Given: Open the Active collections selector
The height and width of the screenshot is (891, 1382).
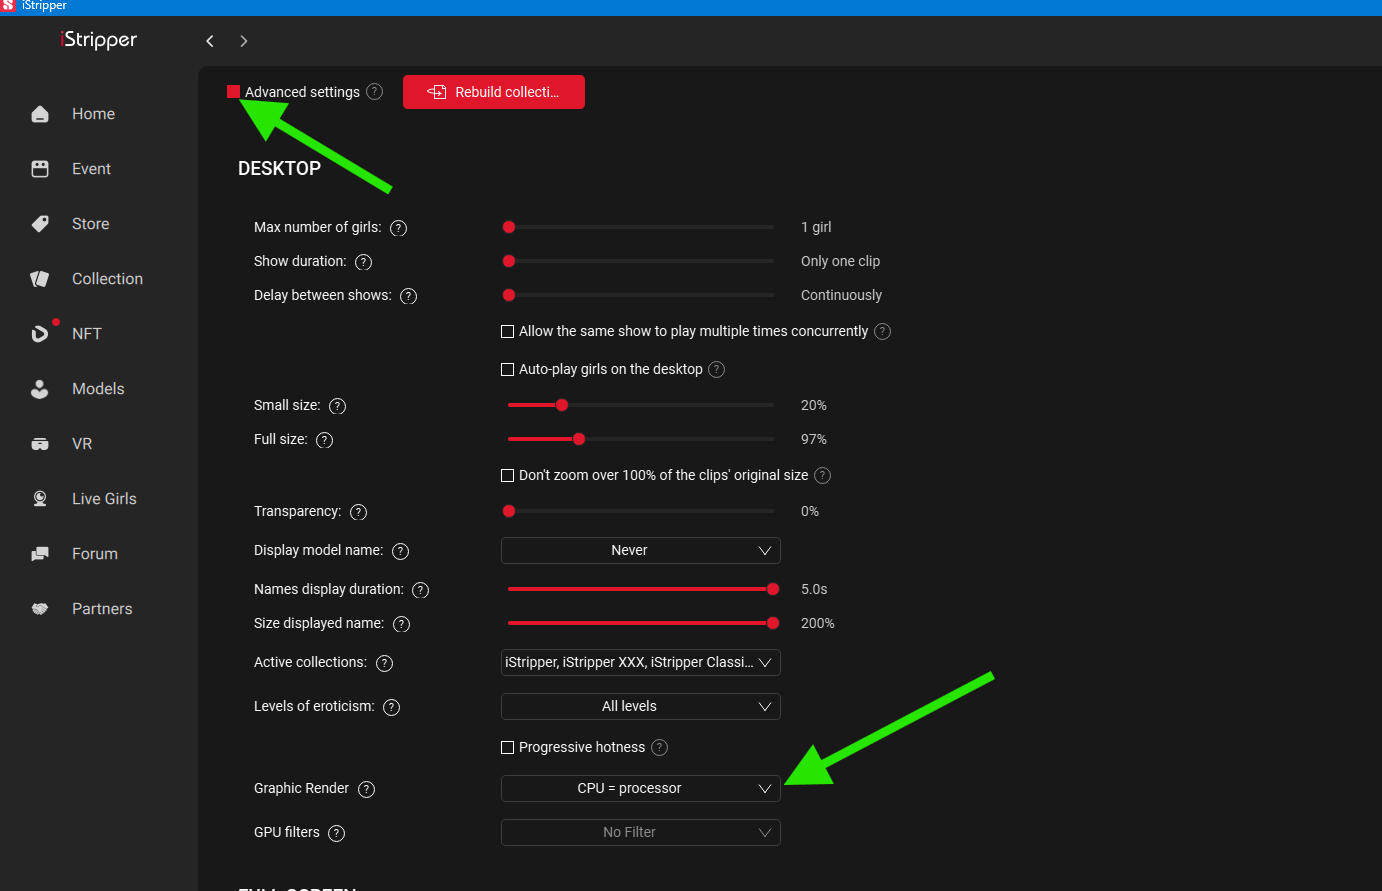Looking at the screenshot, I should pyautogui.click(x=640, y=663).
